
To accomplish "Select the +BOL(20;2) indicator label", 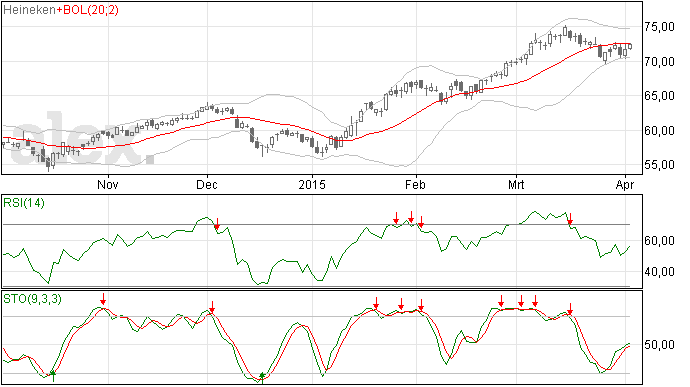I will pos(87,10).
